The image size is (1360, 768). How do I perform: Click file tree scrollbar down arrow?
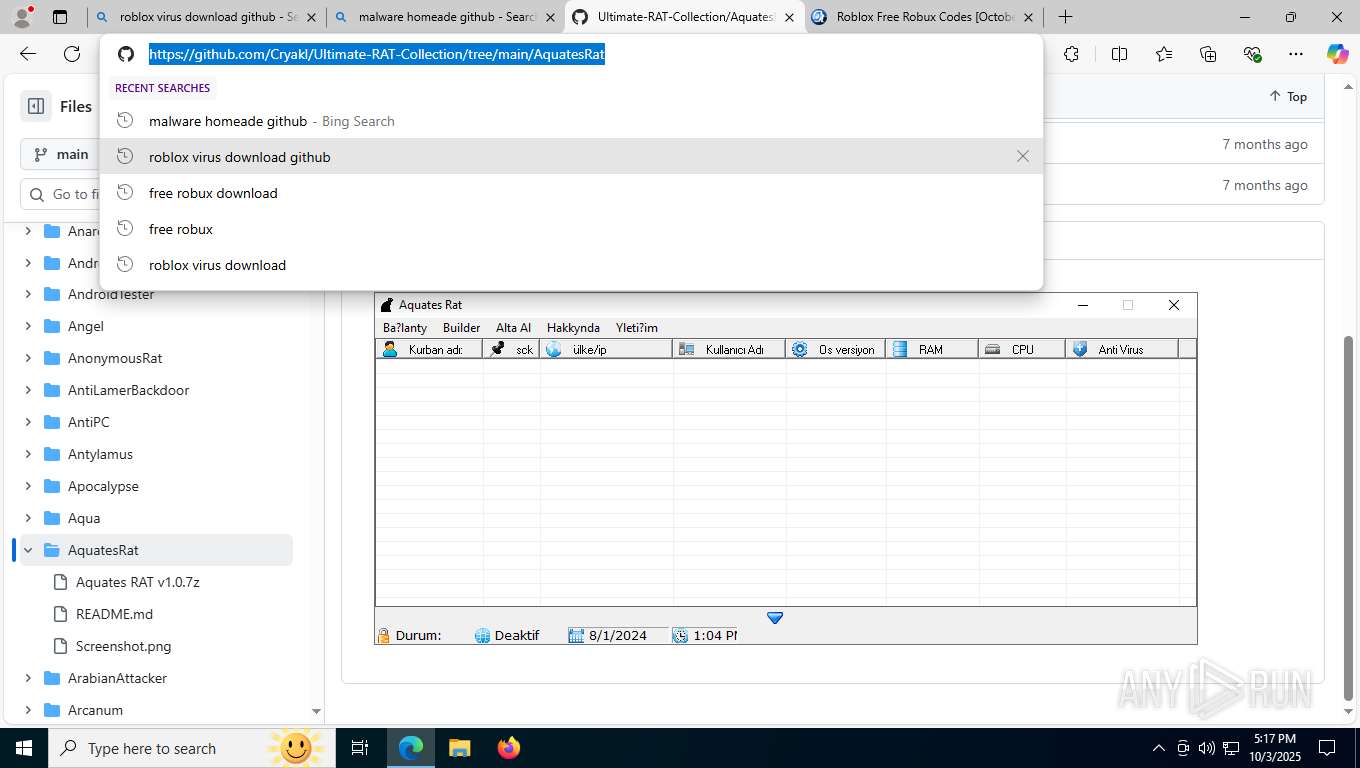pyautogui.click(x=316, y=712)
